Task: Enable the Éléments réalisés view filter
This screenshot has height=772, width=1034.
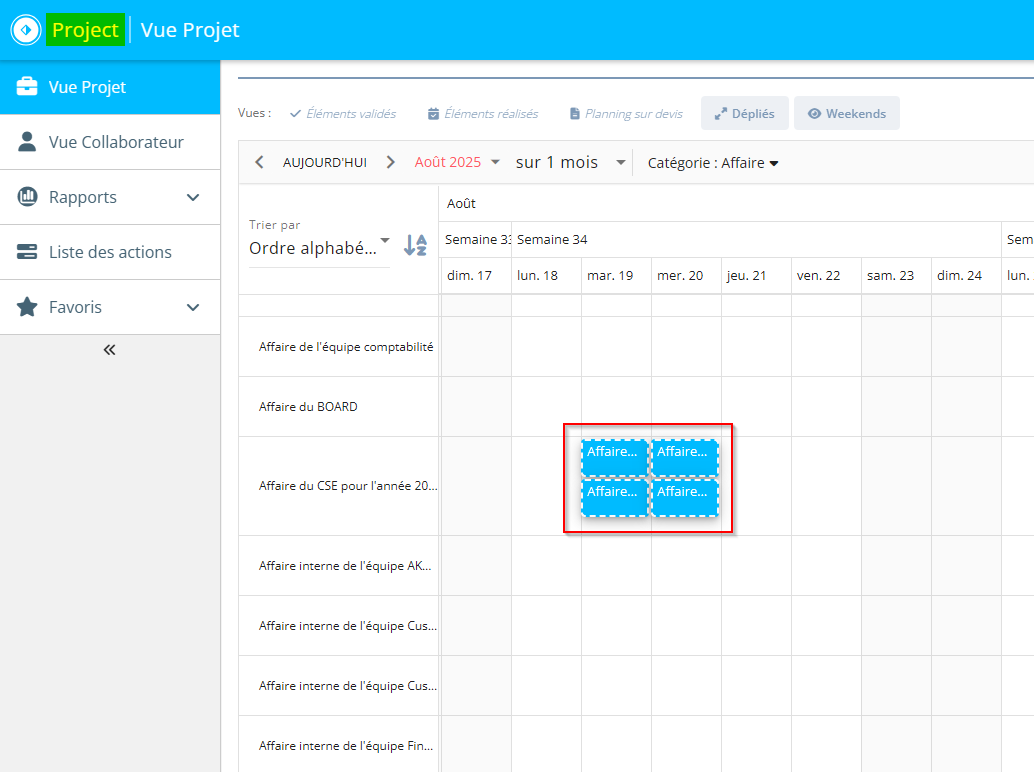Action: point(483,114)
